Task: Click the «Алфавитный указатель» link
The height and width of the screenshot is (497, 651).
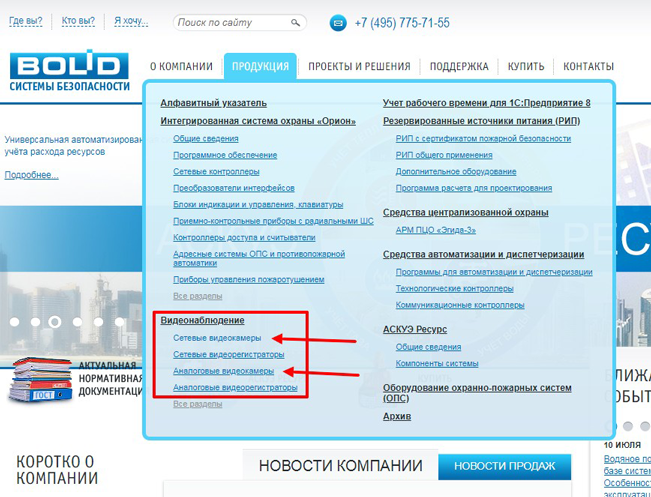Action: coord(213,103)
